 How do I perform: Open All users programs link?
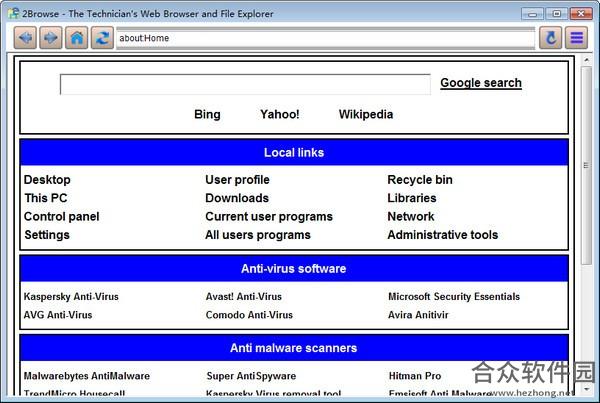258,235
